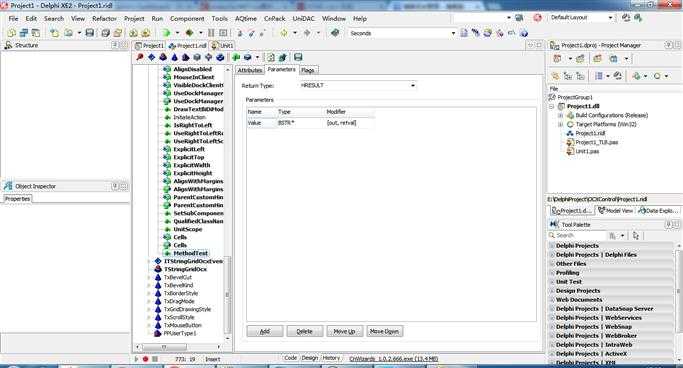Switch to the Unit1 editor tab
The height and width of the screenshot is (368, 683).
222,45
